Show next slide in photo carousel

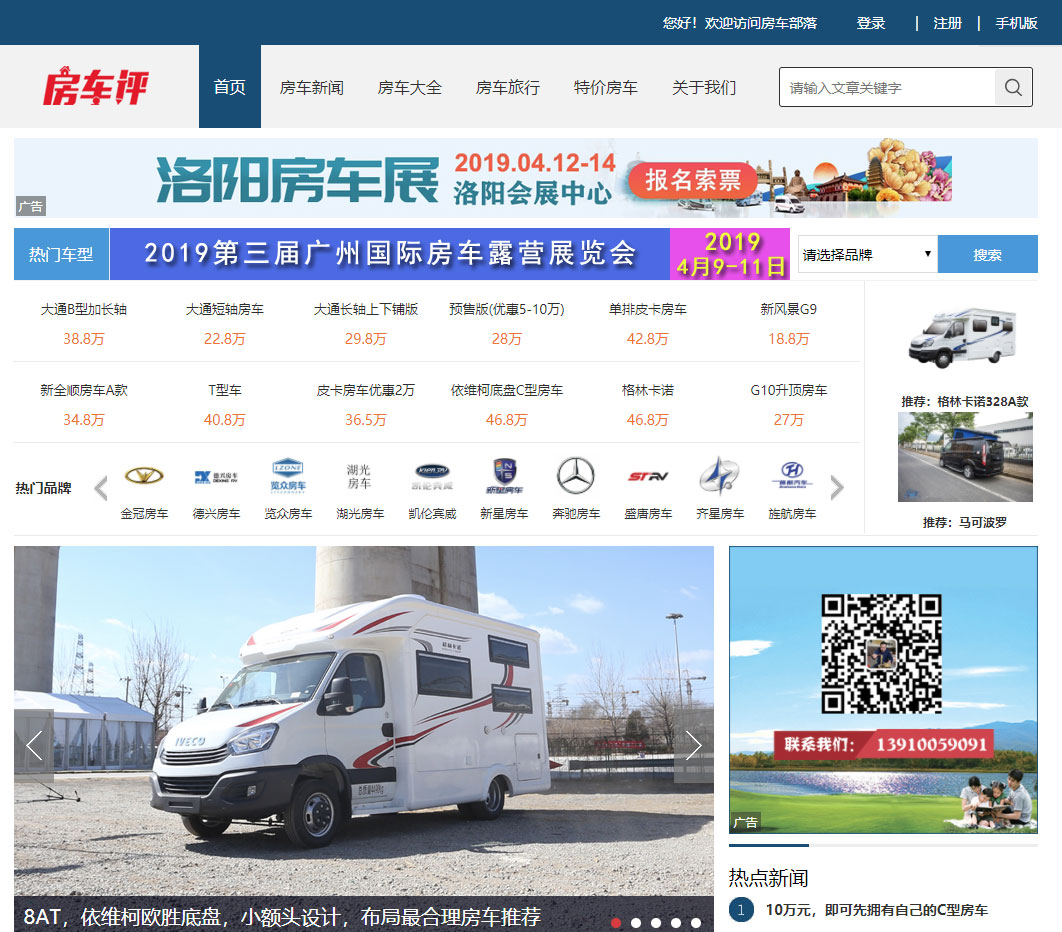coord(693,745)
